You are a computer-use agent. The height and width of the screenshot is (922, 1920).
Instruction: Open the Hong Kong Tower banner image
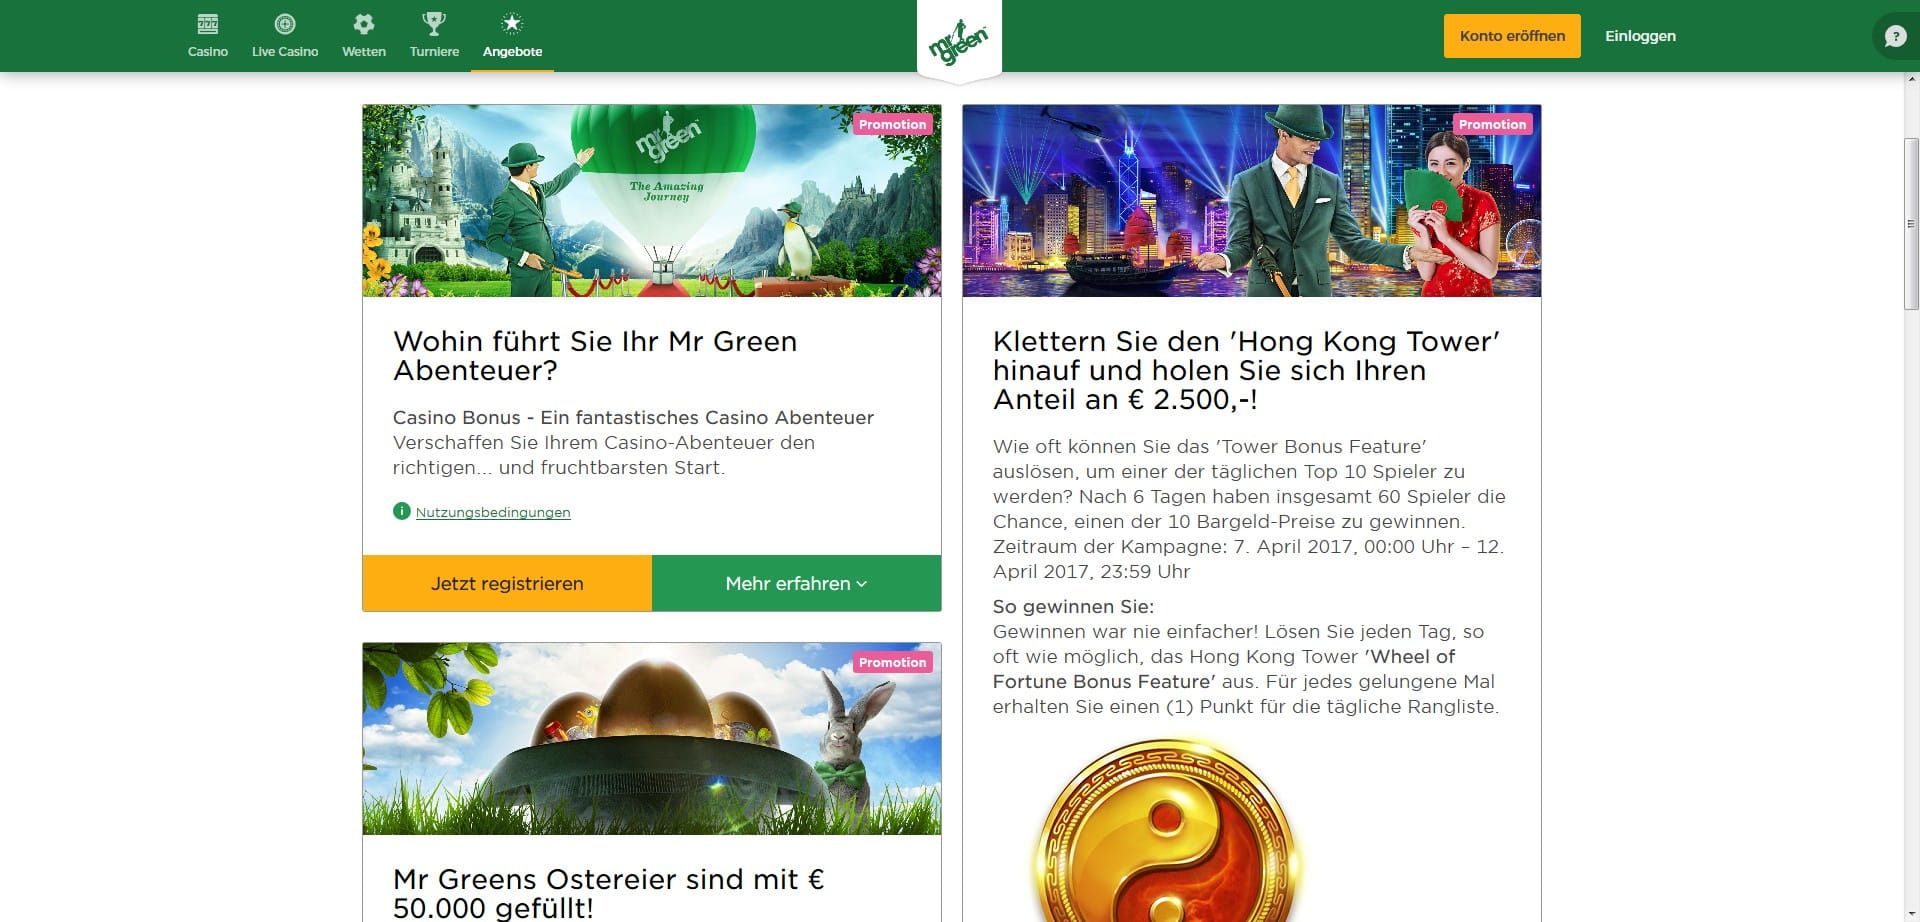click(x=1251, y=200)
